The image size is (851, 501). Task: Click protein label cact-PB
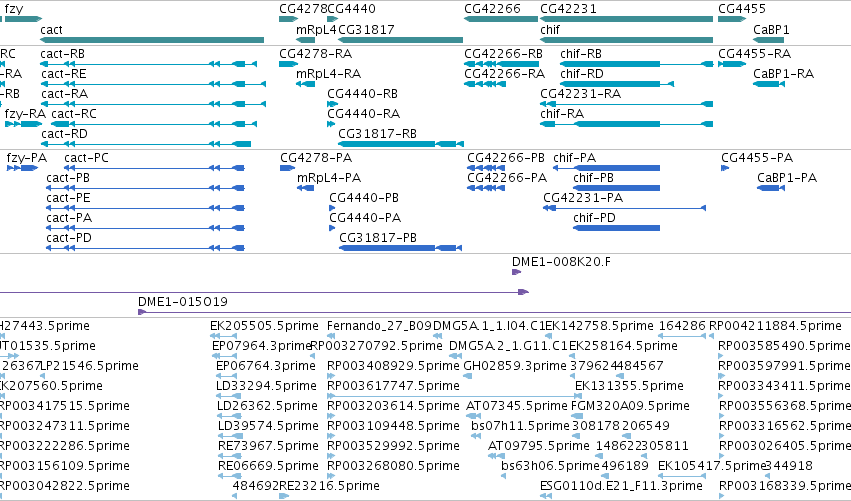pyautogui.click(x=68, y=178)
